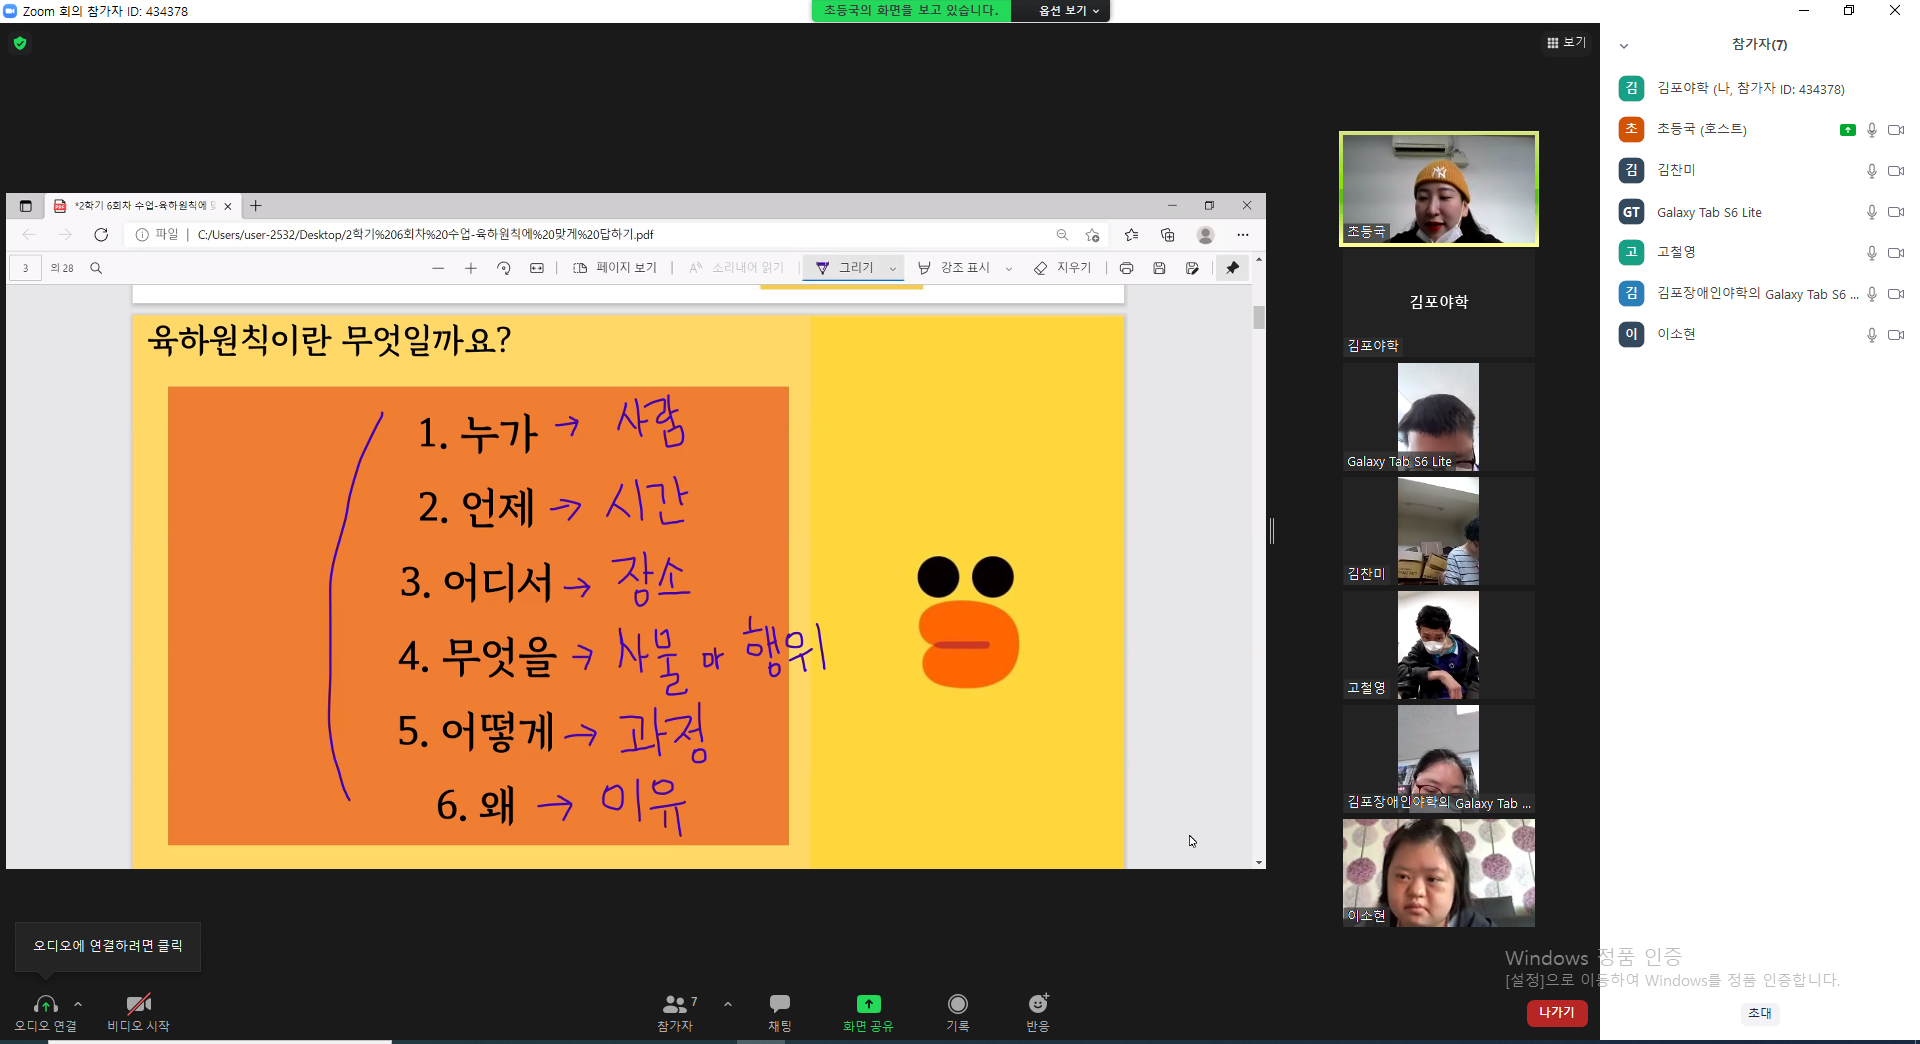Toggle microphone icon for 초등국 (호스트)
The width and height of the screenshot is (1920, 1044).
(x=1872, y=130)
